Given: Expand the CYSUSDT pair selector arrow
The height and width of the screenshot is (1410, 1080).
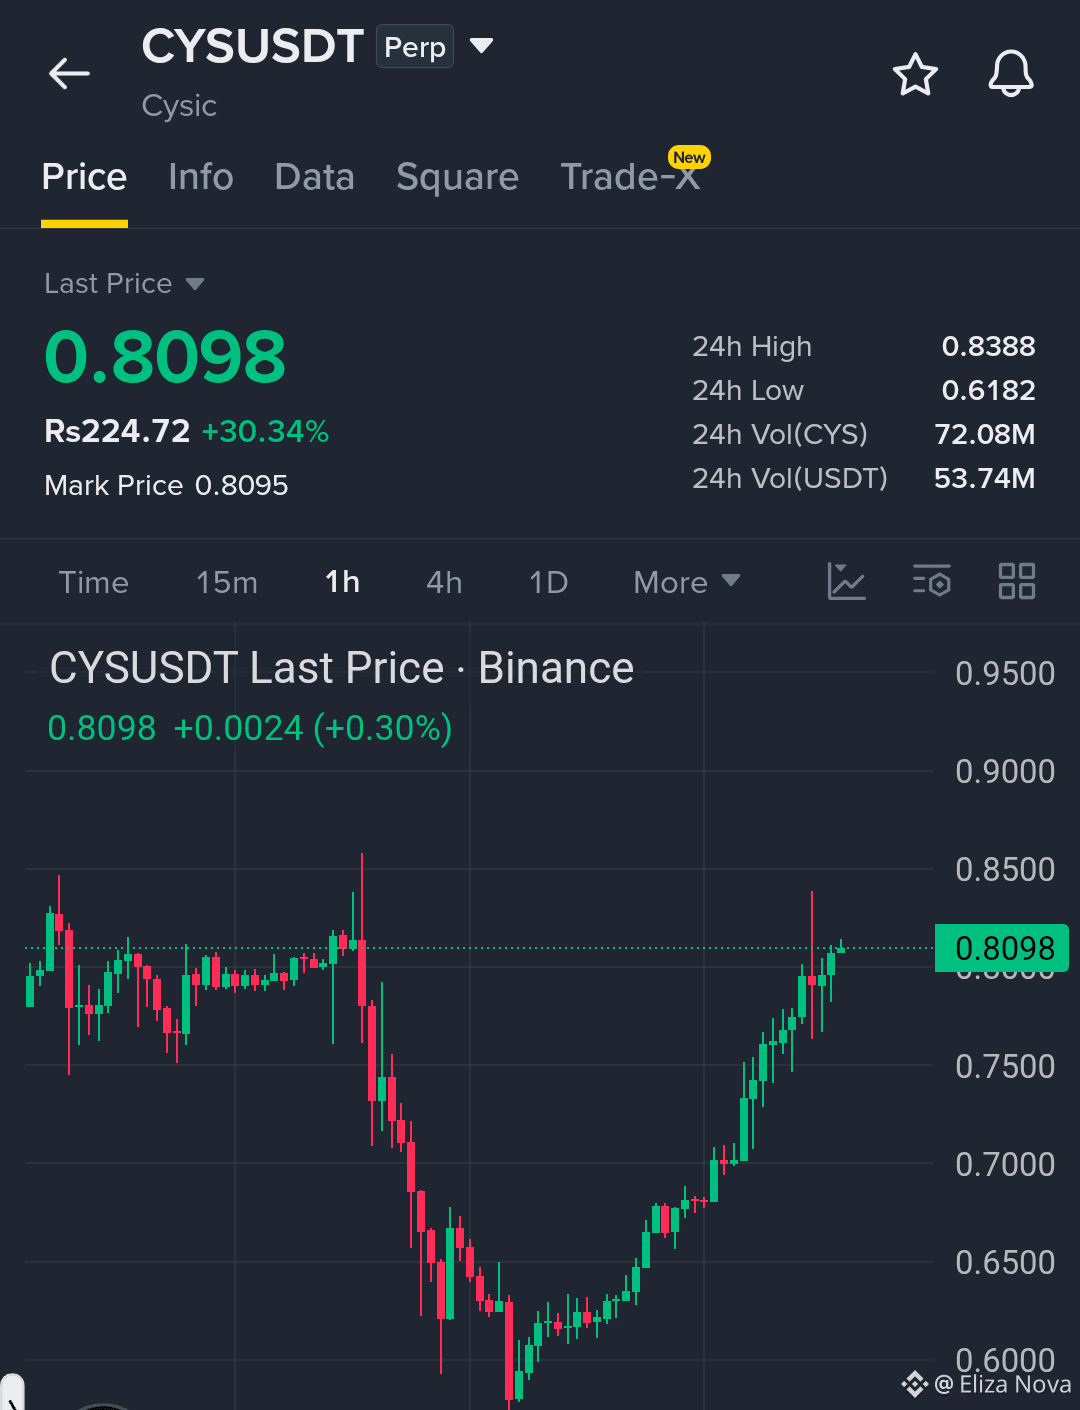Looking at the screenshot, I should (482, 46).
